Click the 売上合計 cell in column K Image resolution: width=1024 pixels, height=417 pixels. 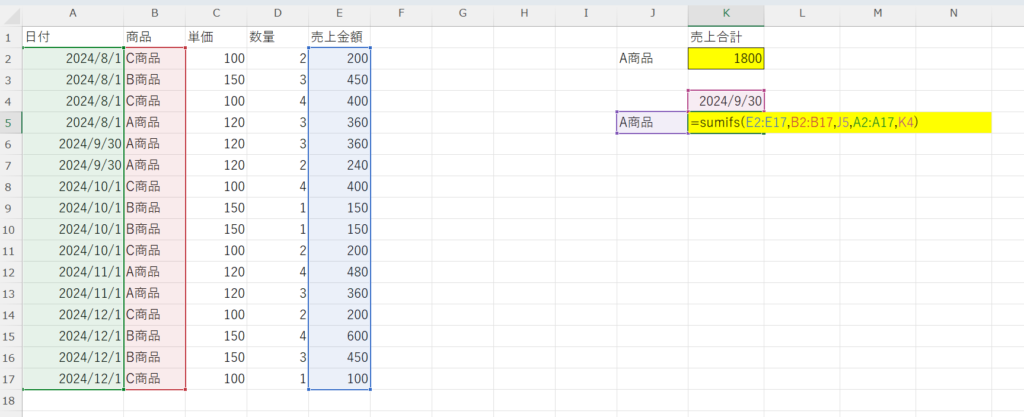(x=726, y=37)
